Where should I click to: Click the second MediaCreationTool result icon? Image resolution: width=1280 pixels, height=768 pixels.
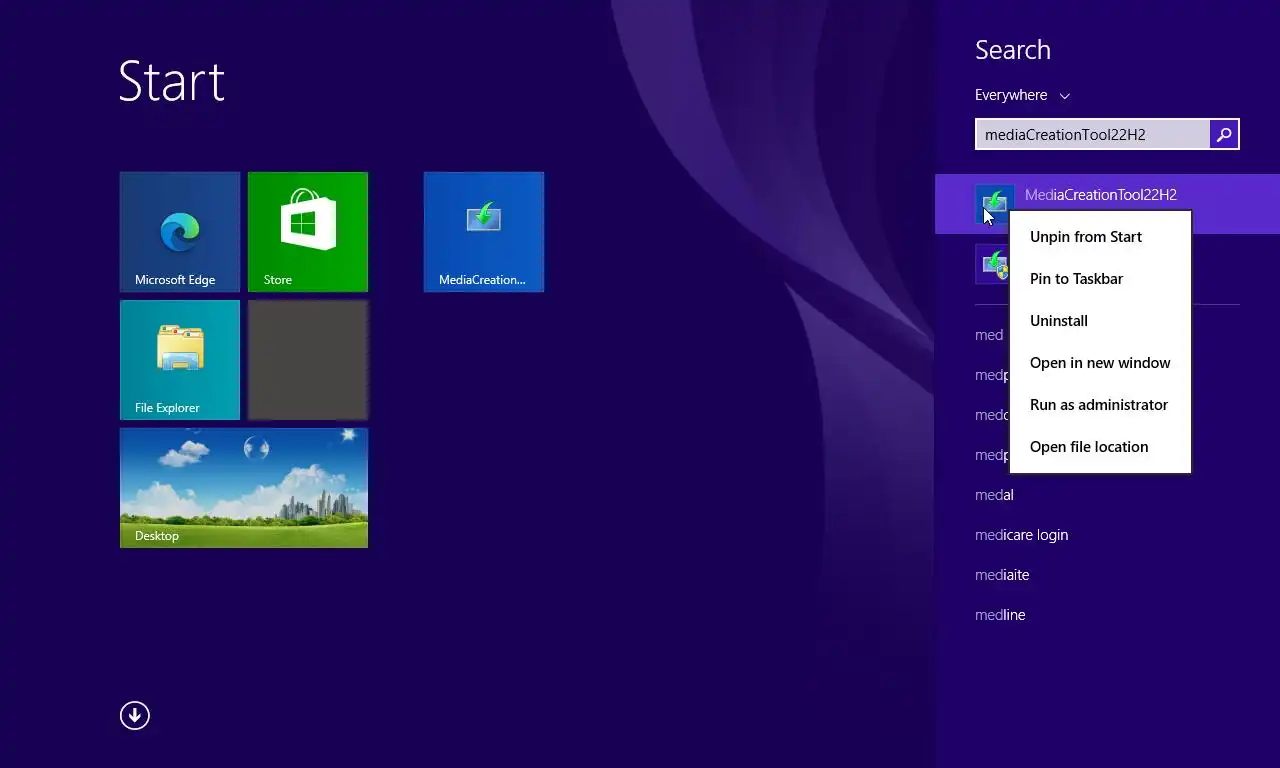(x=993, y=264)
